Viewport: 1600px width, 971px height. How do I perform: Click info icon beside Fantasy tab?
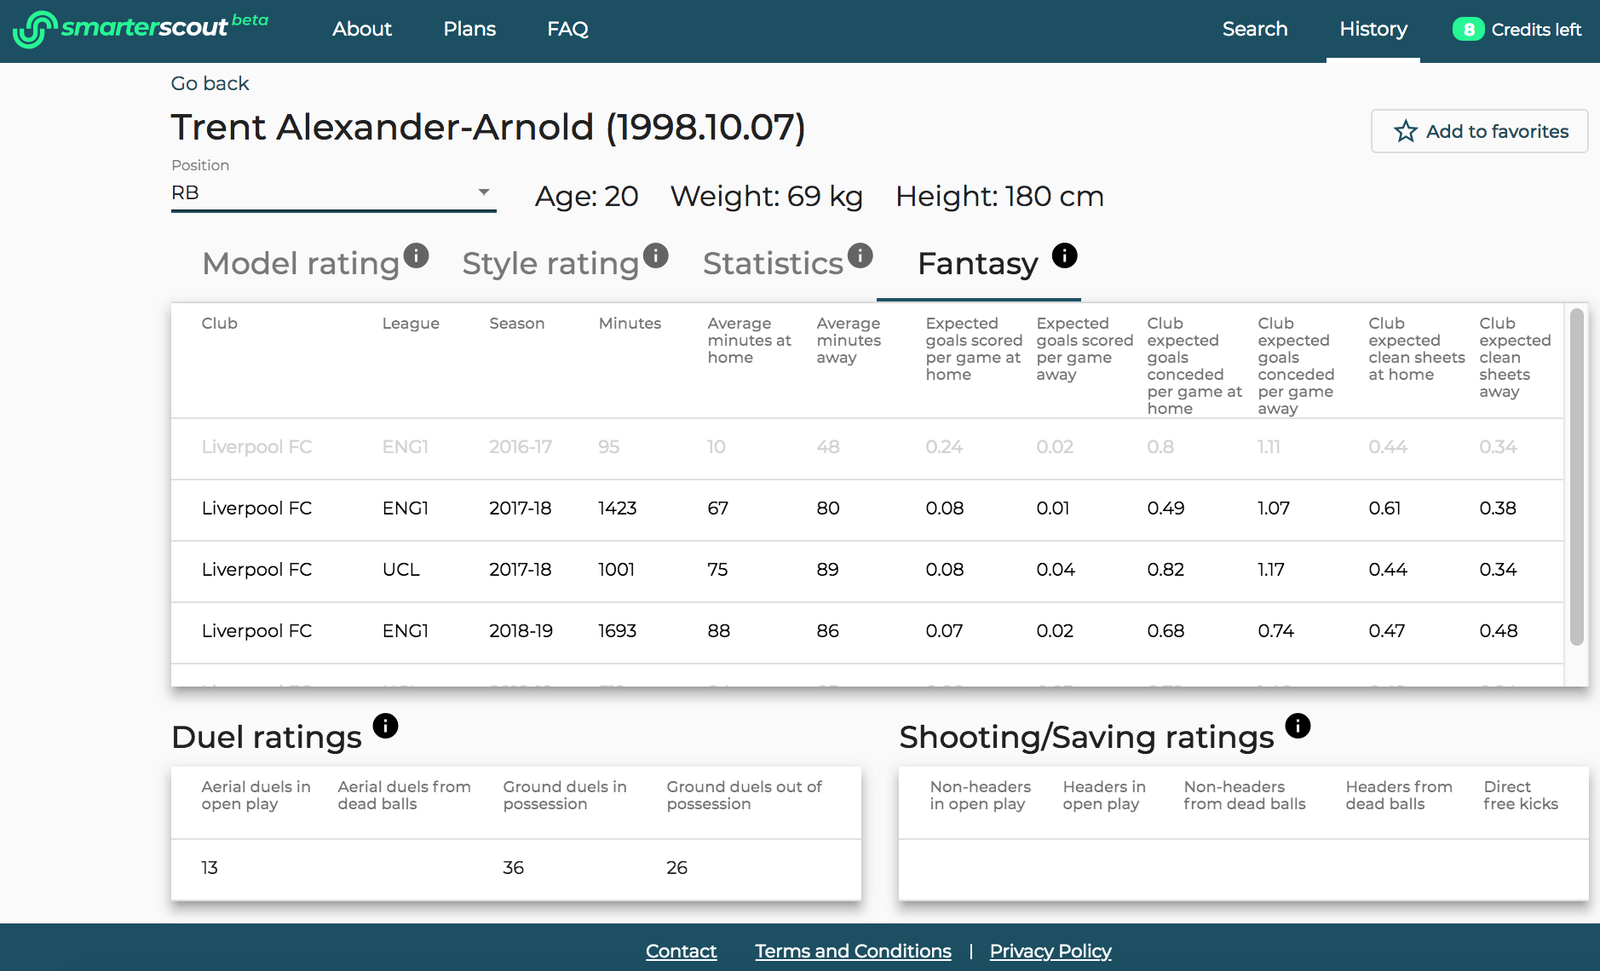point(1065,256)
